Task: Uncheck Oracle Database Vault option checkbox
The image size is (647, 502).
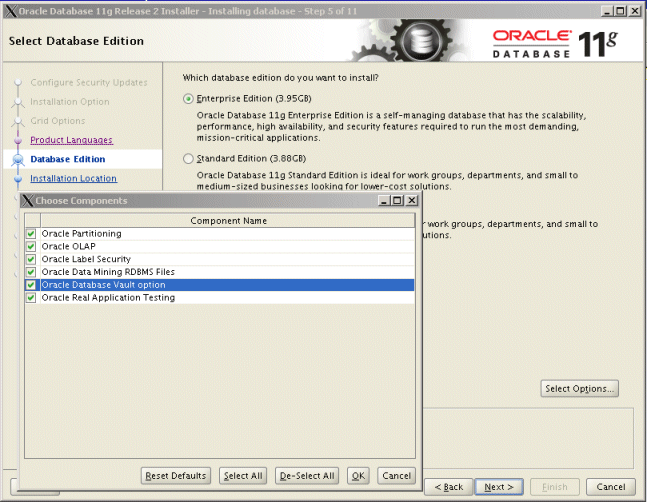Action: pyautogui.click(x=31, y=285)
